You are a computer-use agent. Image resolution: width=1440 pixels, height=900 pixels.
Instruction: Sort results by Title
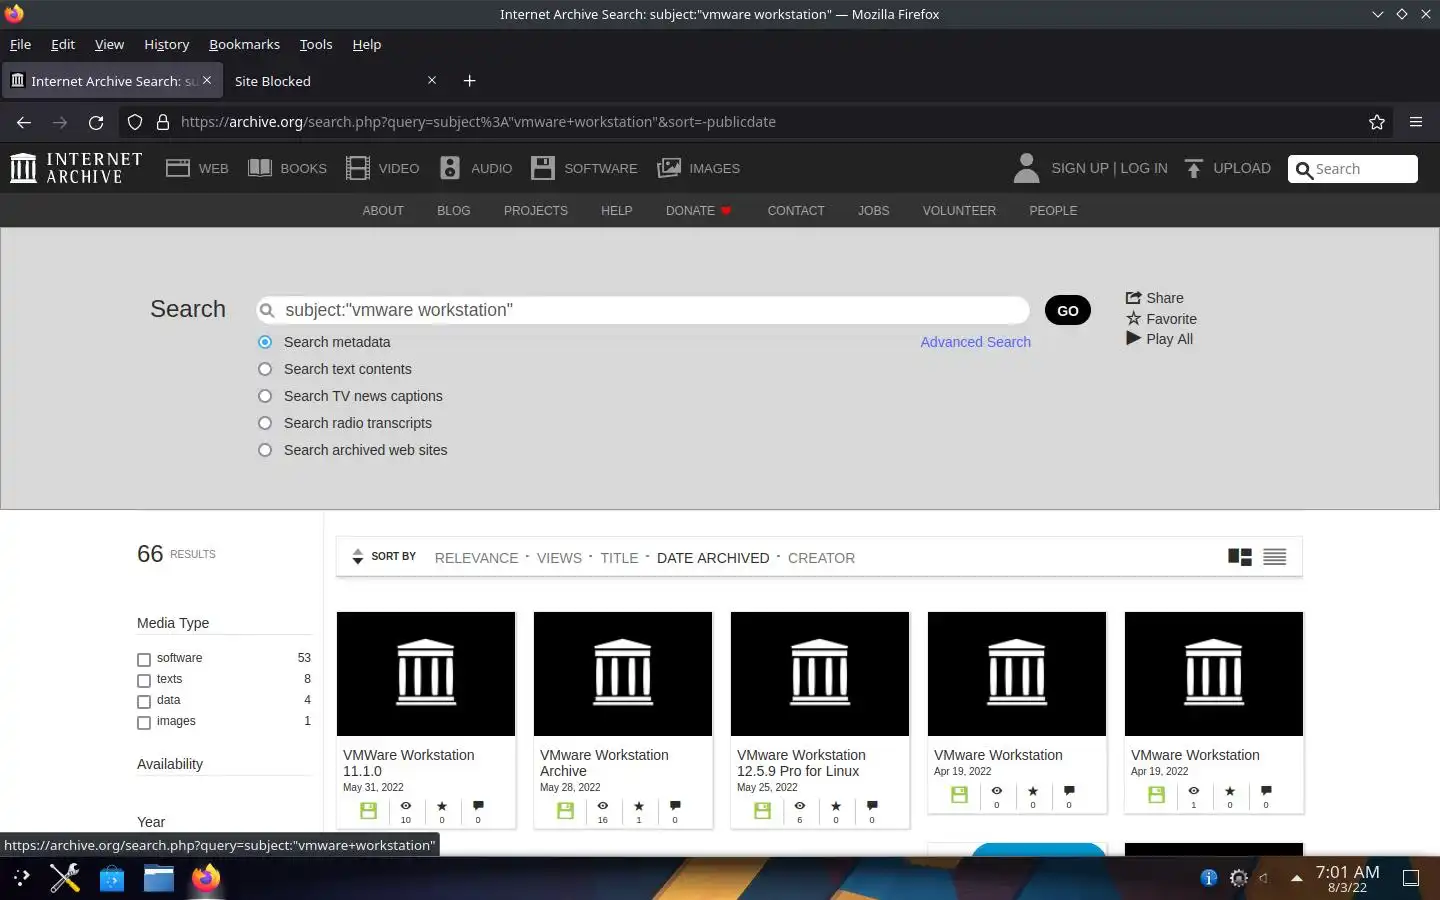click(x=619, y=558)
